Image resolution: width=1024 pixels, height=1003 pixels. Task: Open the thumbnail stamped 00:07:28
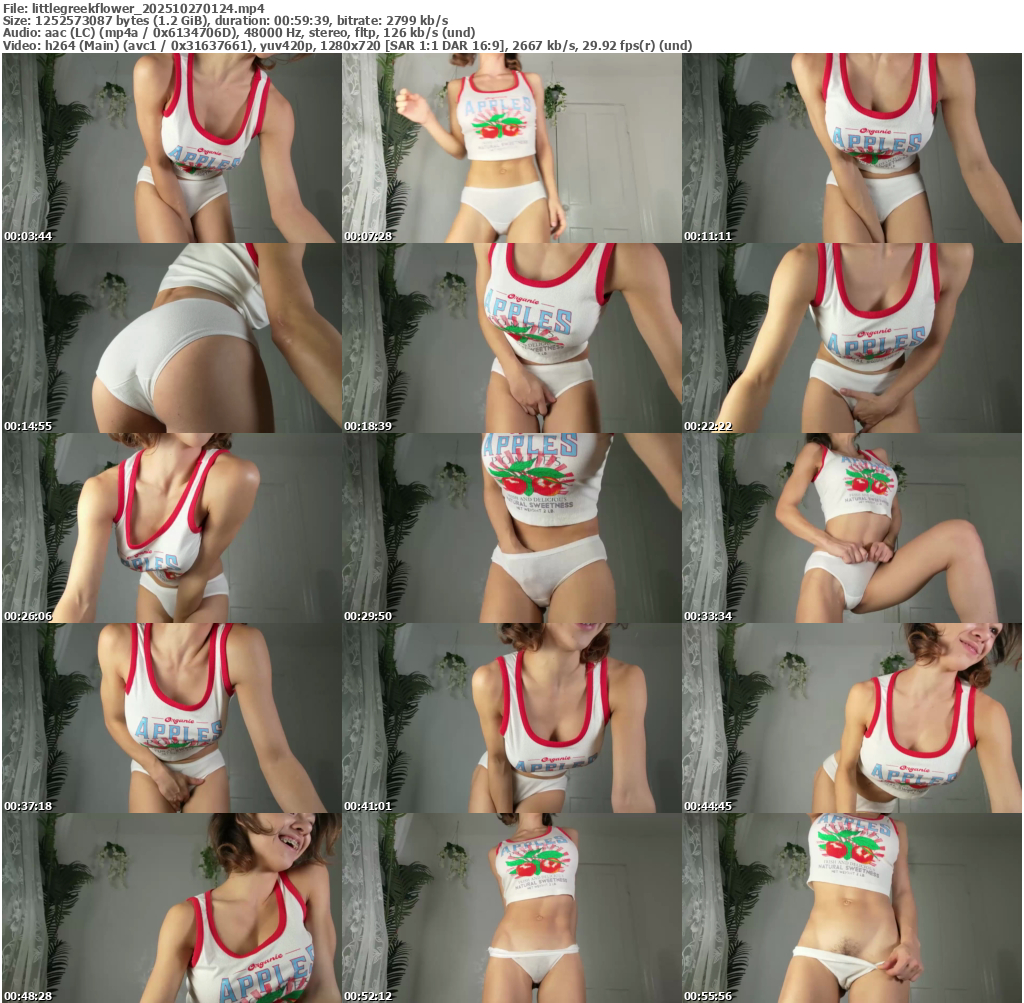(512, 148)
